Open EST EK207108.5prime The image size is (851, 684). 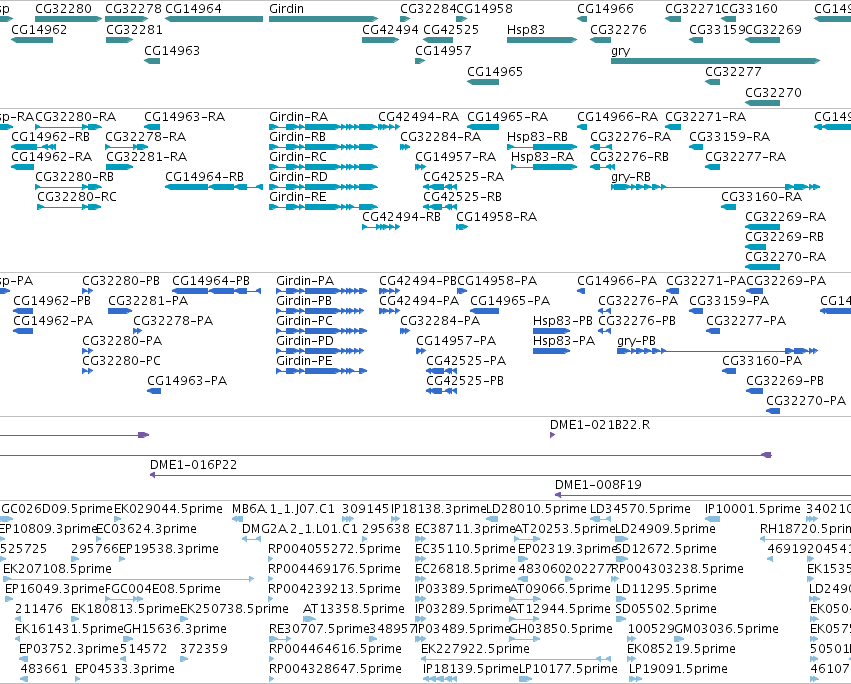[x=58, y=569]
